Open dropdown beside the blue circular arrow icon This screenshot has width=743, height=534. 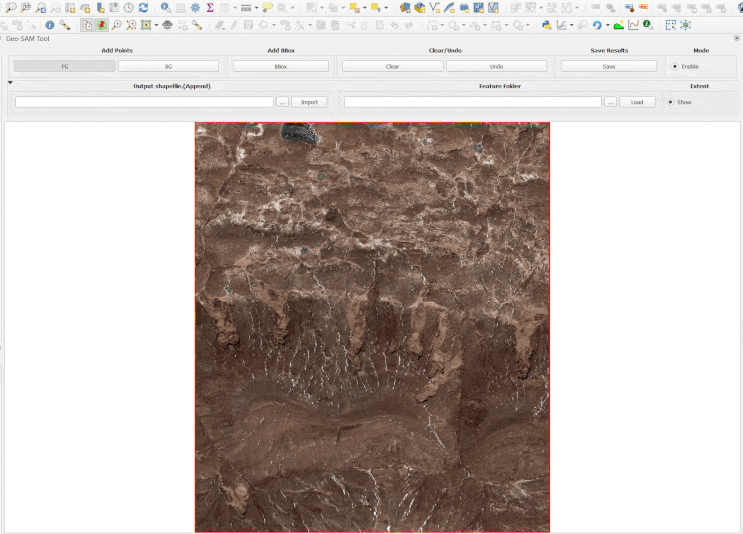[607, 25]
